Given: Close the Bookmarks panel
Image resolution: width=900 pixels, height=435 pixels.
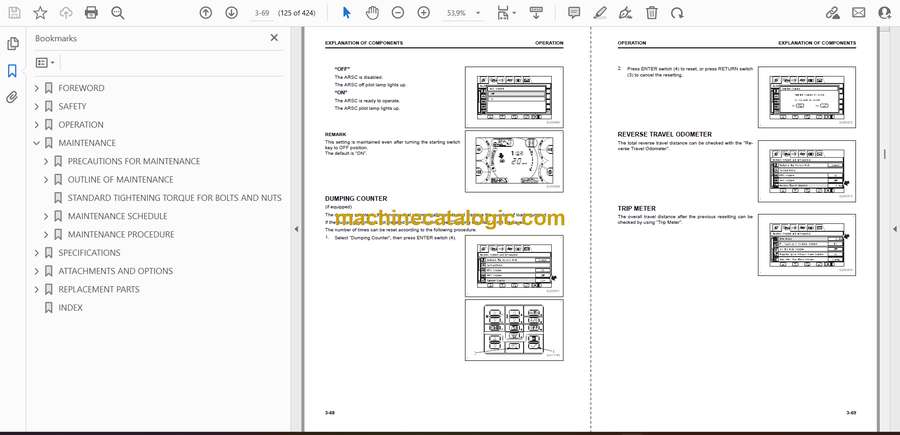Looking at the screenshot, I should [x=274, y=38].
